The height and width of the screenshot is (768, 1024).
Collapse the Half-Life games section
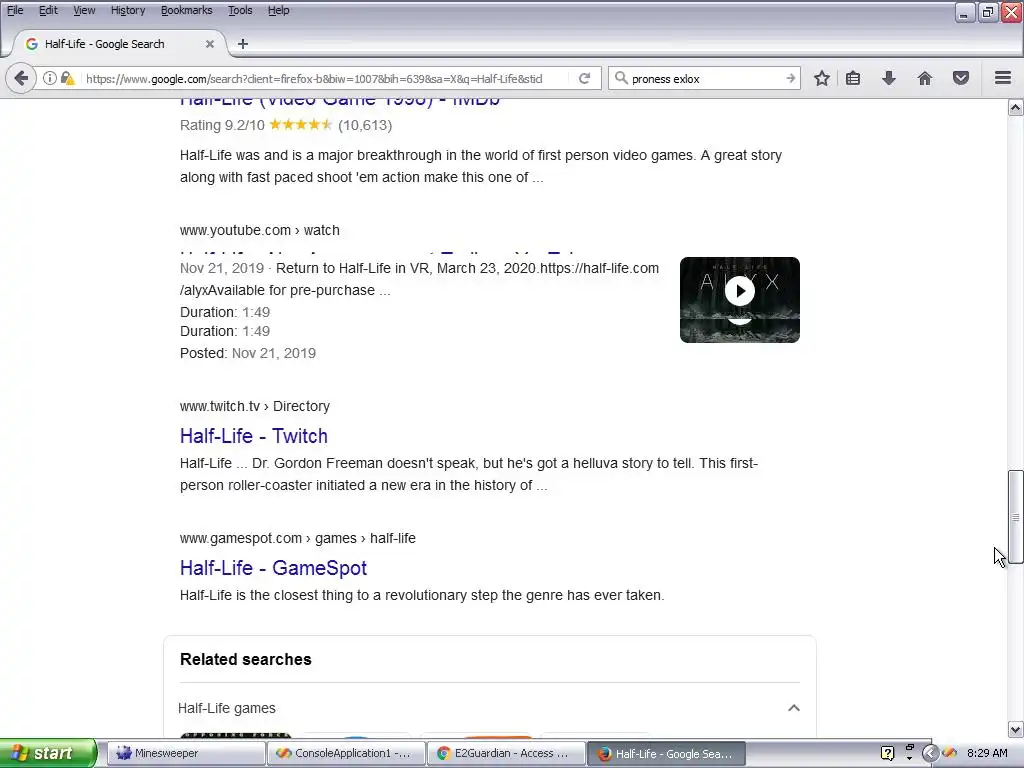pos(794,708)
